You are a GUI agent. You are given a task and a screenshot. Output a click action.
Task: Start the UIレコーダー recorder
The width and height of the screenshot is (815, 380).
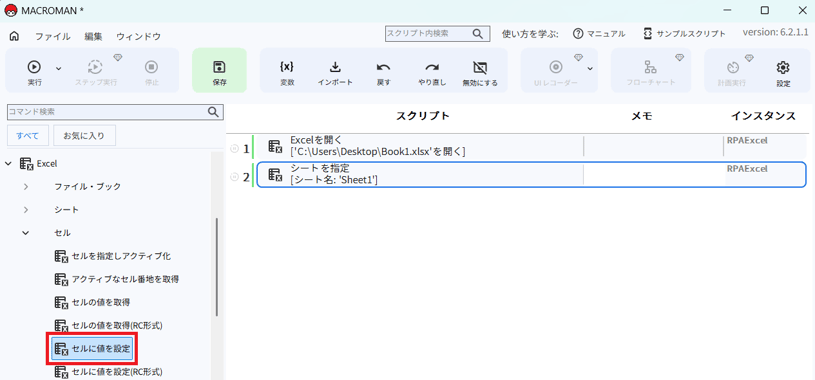(556, 73)
